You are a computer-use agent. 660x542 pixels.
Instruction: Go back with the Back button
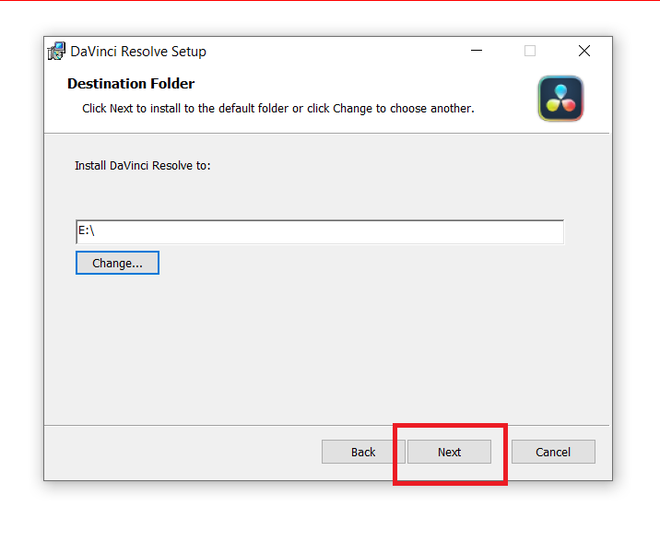[x=363, y=452]
